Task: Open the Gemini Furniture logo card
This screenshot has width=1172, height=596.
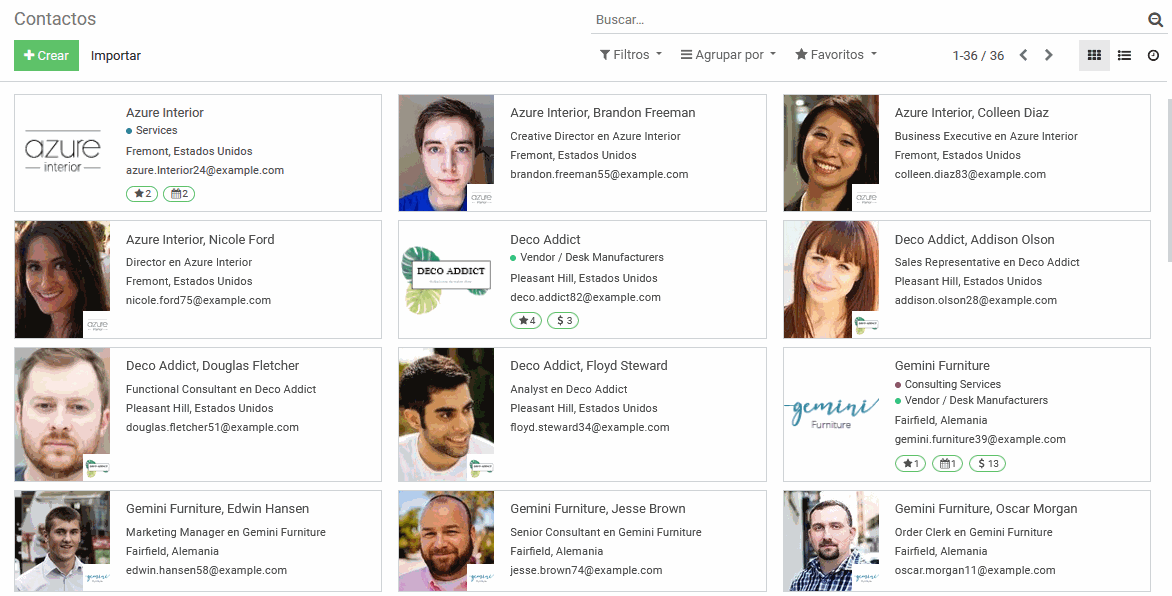Action: point(831,413)
